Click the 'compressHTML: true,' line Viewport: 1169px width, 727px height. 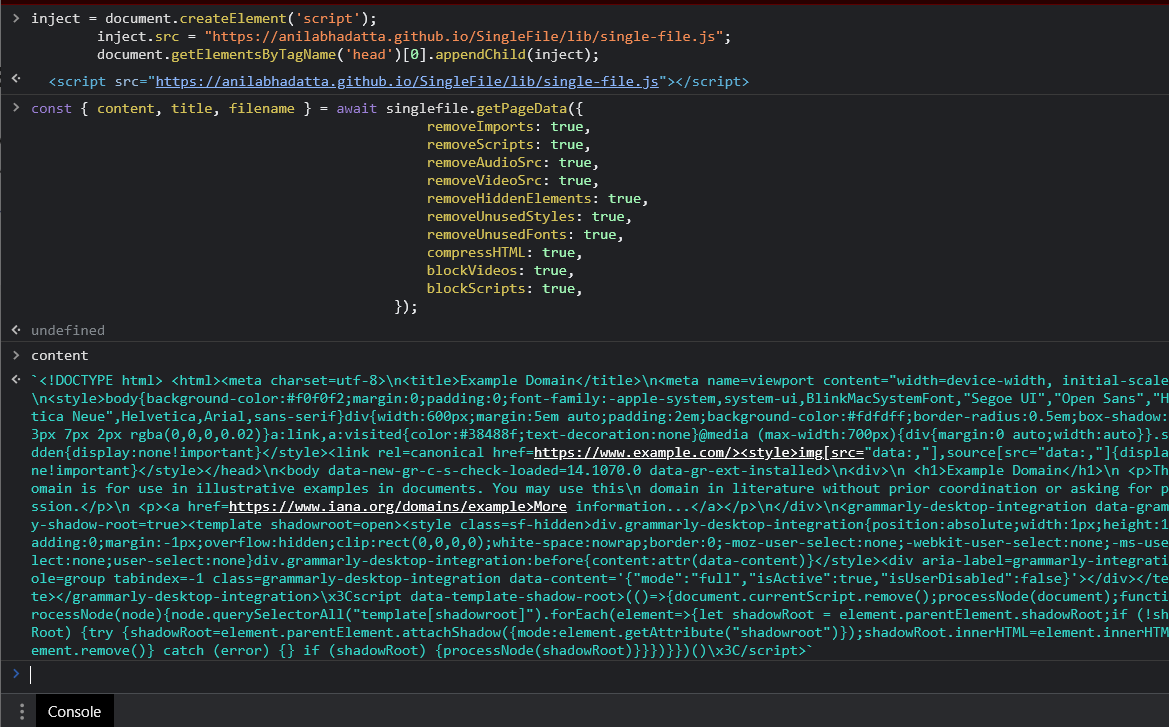coord(505,253)
